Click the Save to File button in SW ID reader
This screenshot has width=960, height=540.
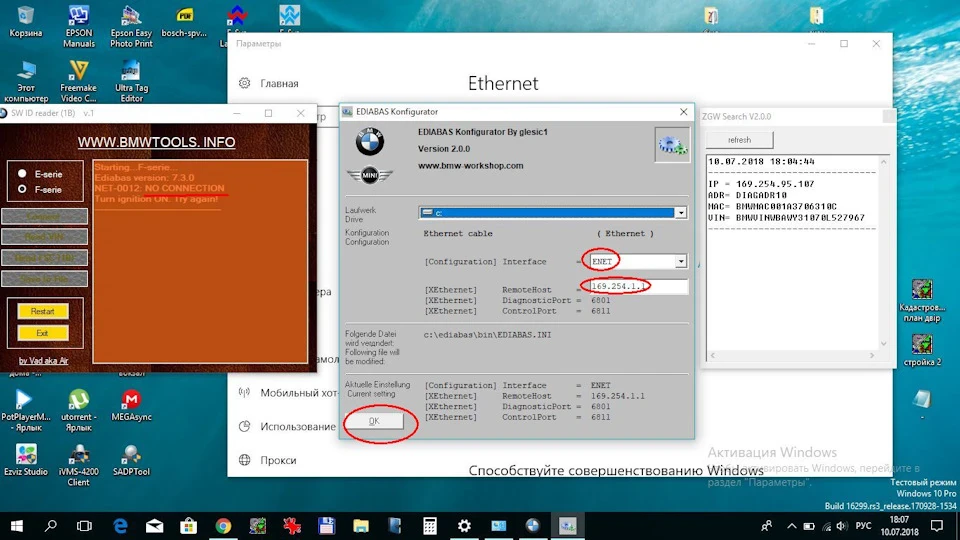pyautogui.click(x=44, y=279)
